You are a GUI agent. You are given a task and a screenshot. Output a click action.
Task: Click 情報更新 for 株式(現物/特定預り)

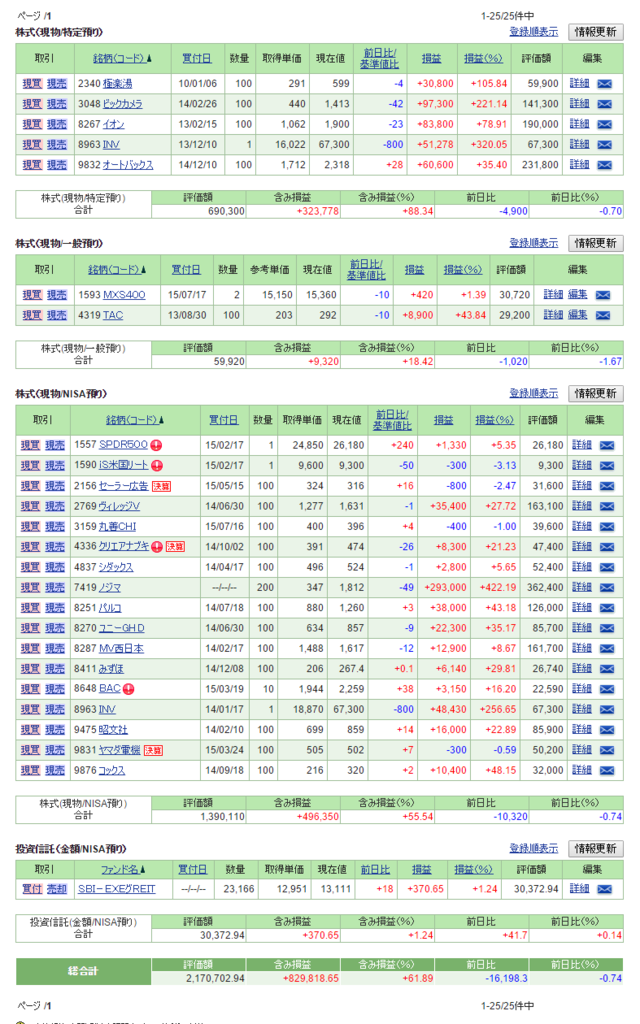coord(596,32)
